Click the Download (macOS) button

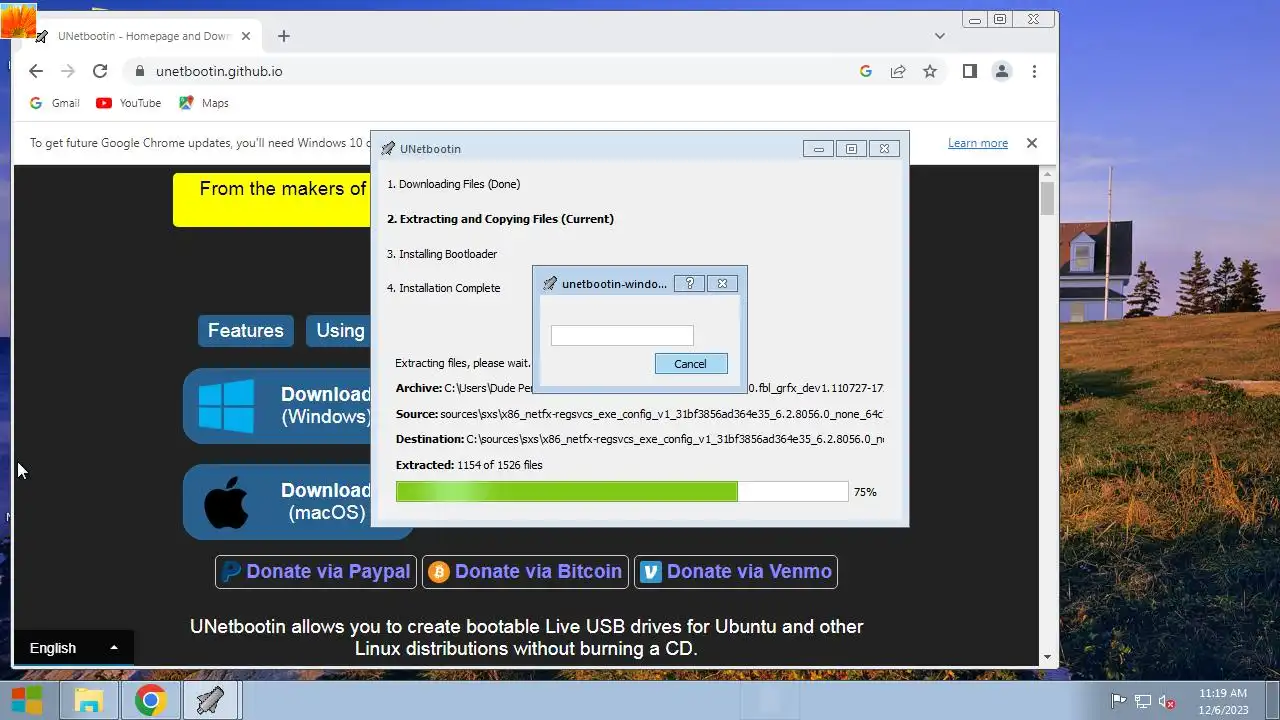(277, 501)
